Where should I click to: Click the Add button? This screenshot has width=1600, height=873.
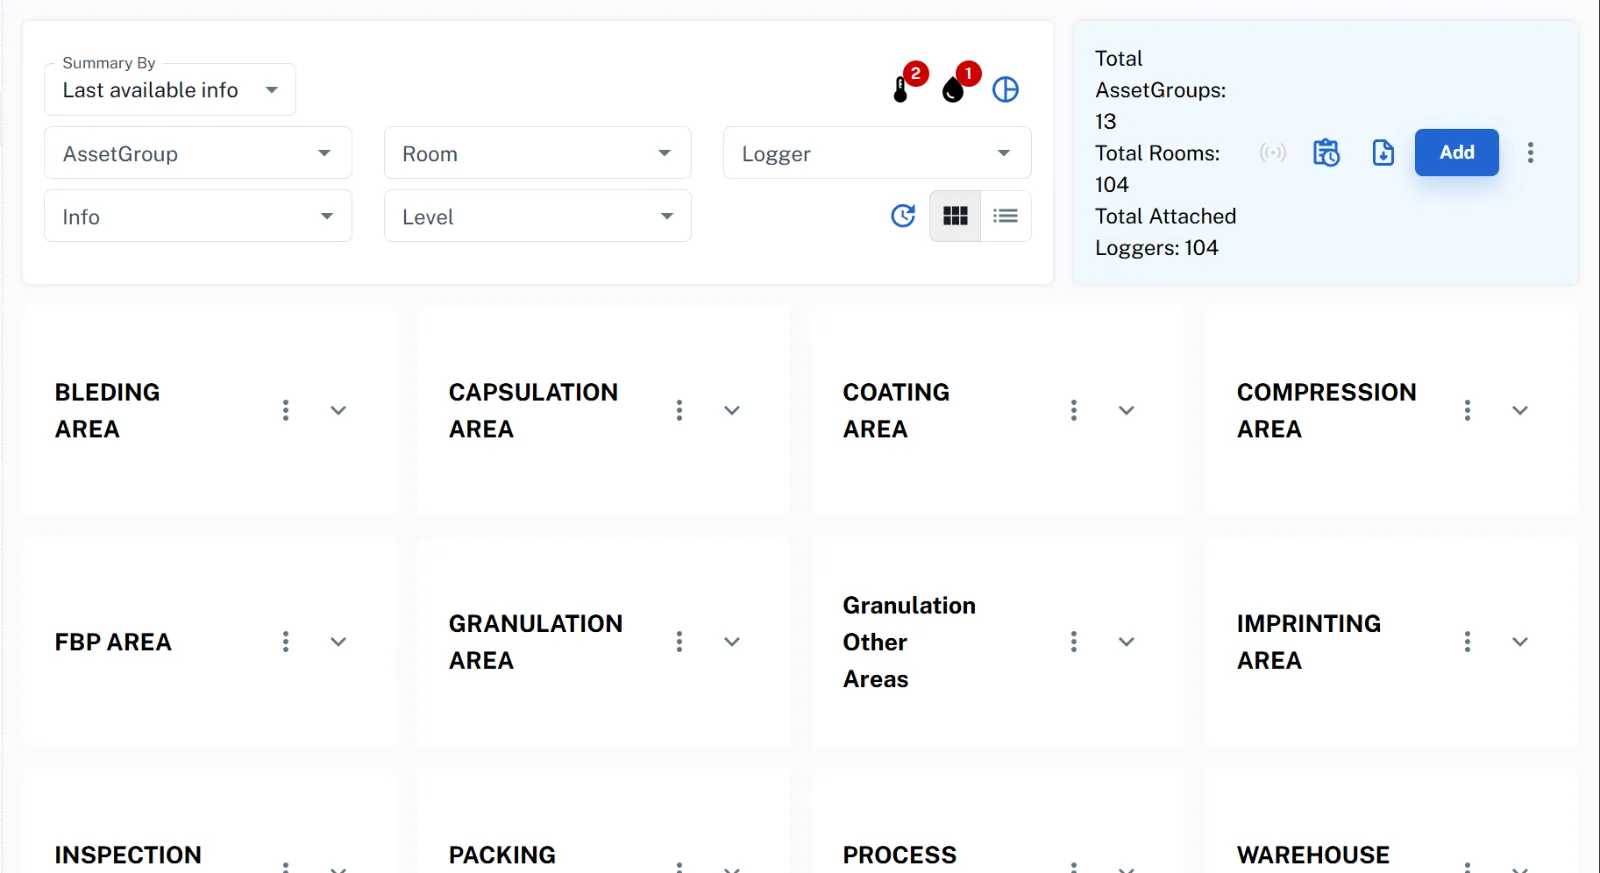pos(1457,153)
